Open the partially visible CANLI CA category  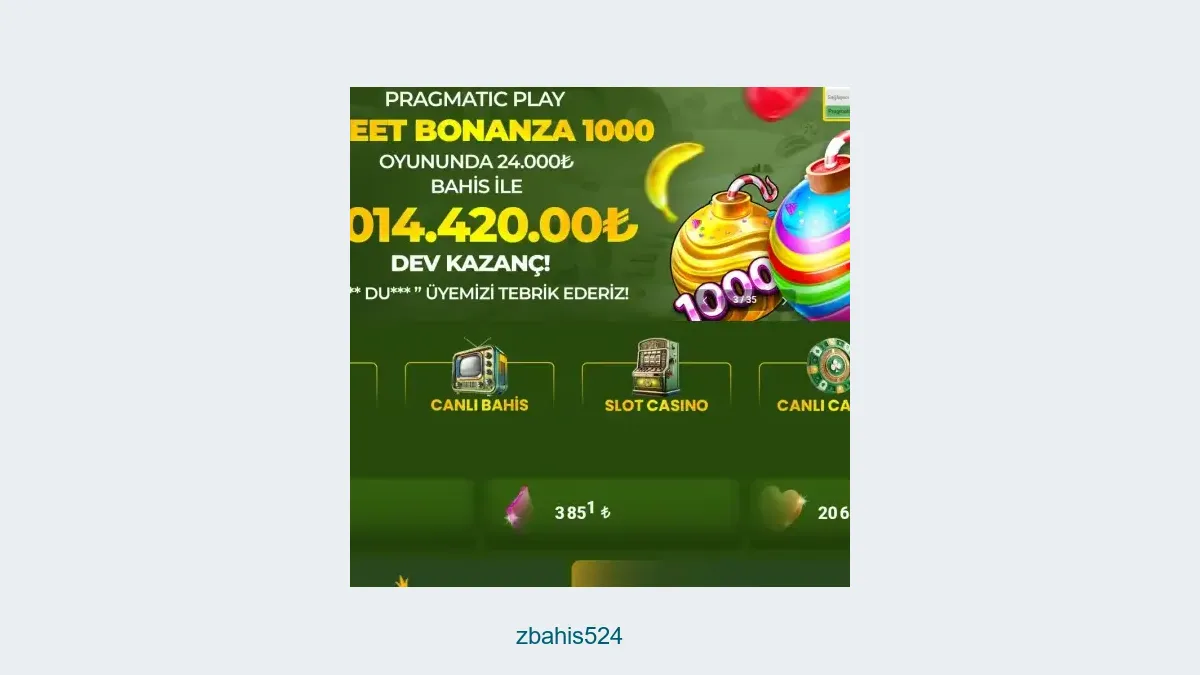point(813,405)
